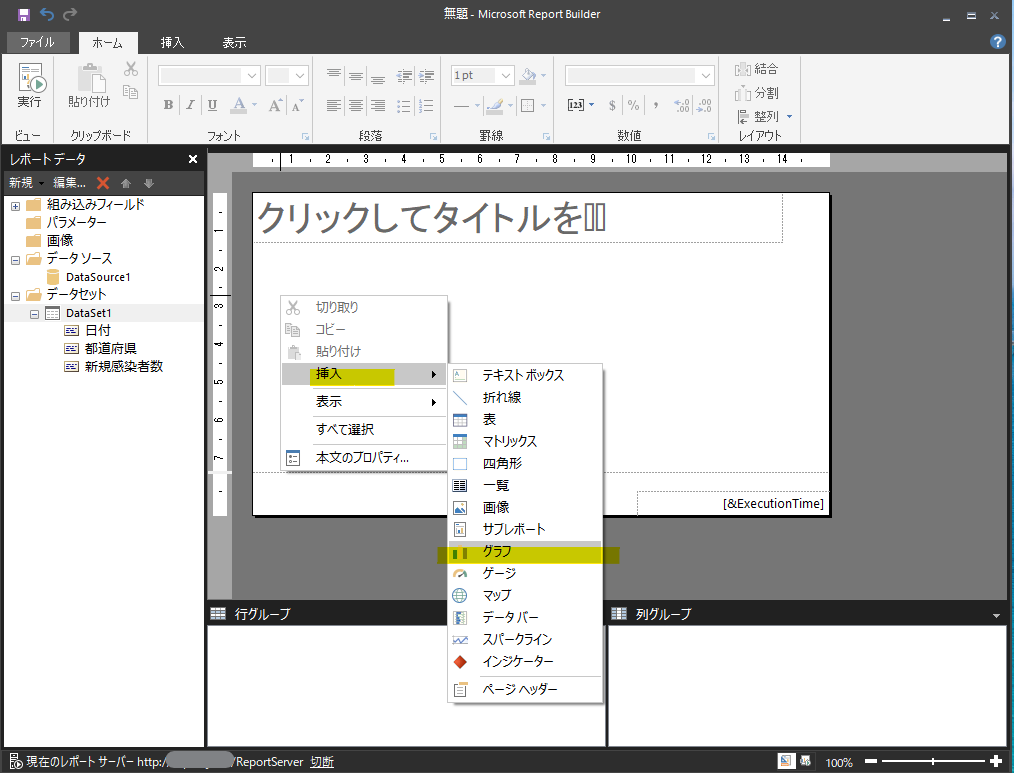The width and height of the screenshot is (1014, 773).
Task: Select the 都道府県 field in DataSet1
Action: (x=111, y=349)
